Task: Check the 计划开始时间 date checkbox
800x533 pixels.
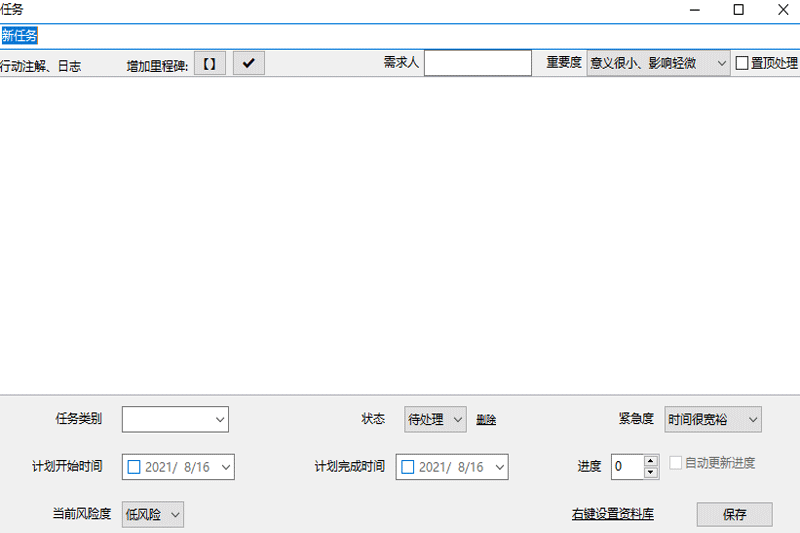Action: [134, 467]
